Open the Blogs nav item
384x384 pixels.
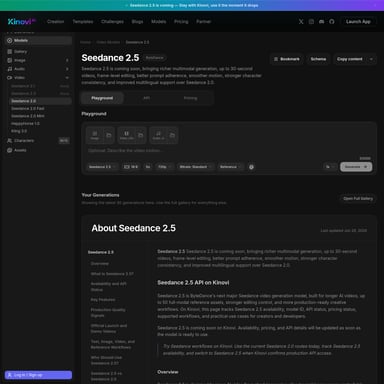click(x=137, y=22)
